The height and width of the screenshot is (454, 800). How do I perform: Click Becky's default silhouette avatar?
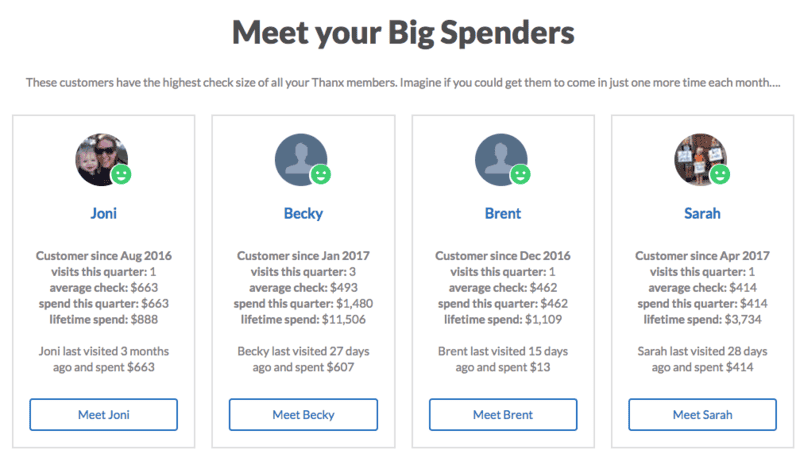301,160
